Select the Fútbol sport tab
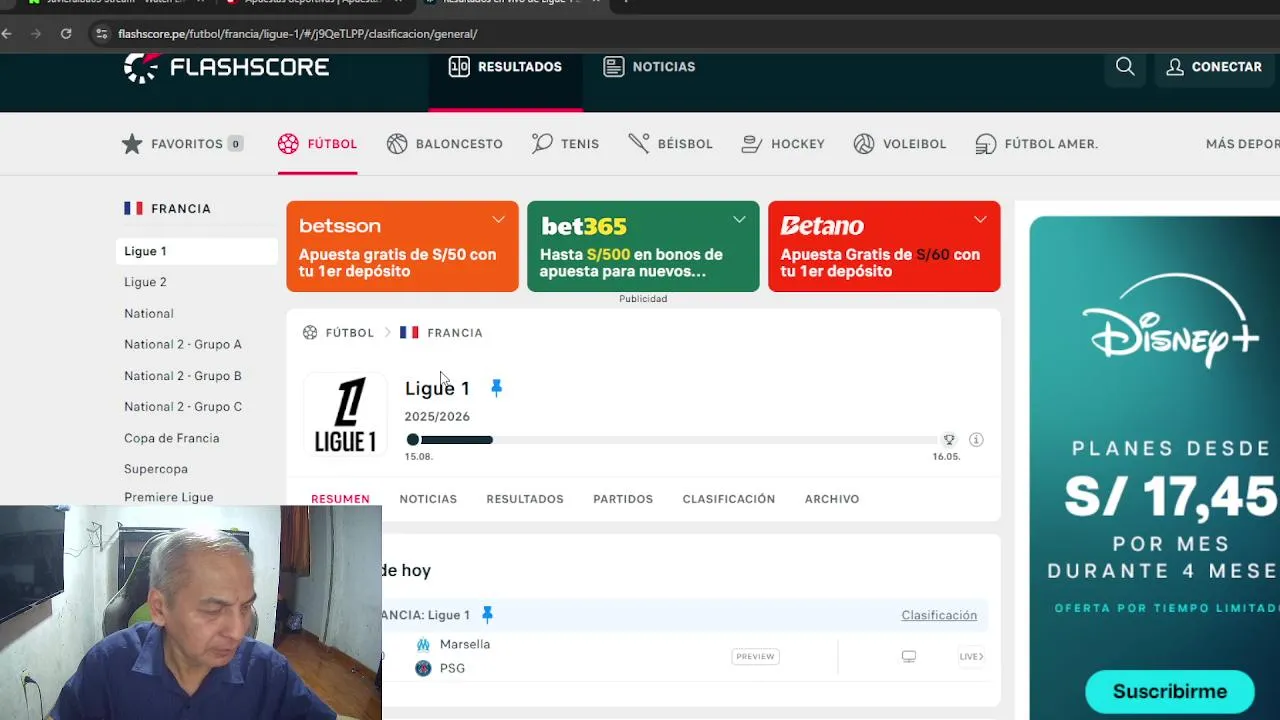 pyautogui.click(x=317, y=144)
